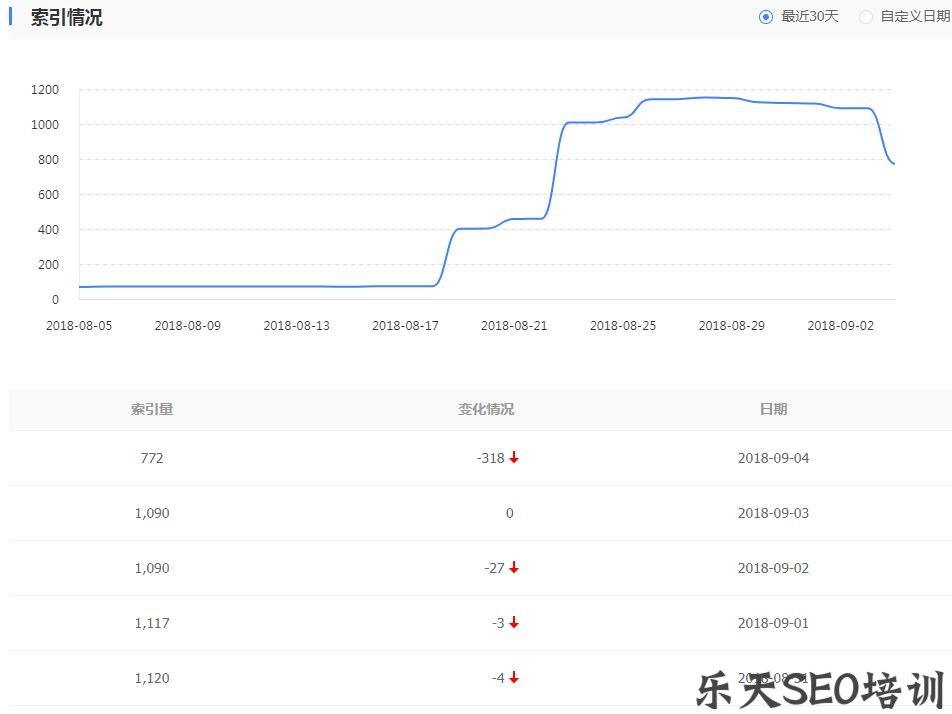Image resolution: width=952 pixels, height=714 pixels.
Task: Click the index value 772
Action: click(152, 458)
